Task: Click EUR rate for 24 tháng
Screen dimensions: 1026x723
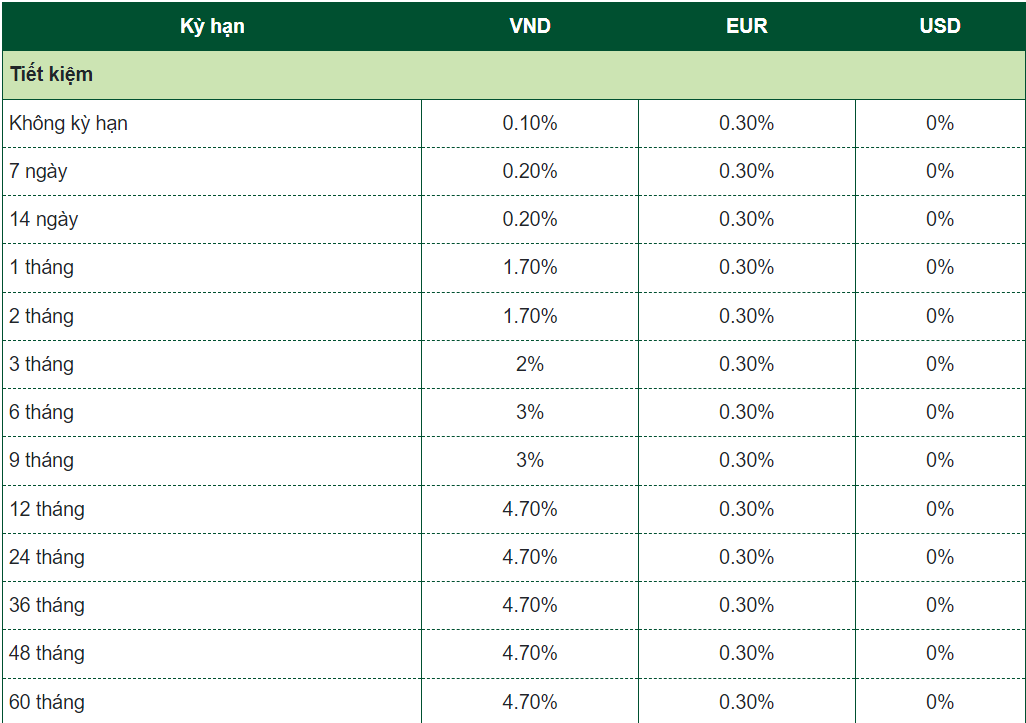Action: (746, 557)
